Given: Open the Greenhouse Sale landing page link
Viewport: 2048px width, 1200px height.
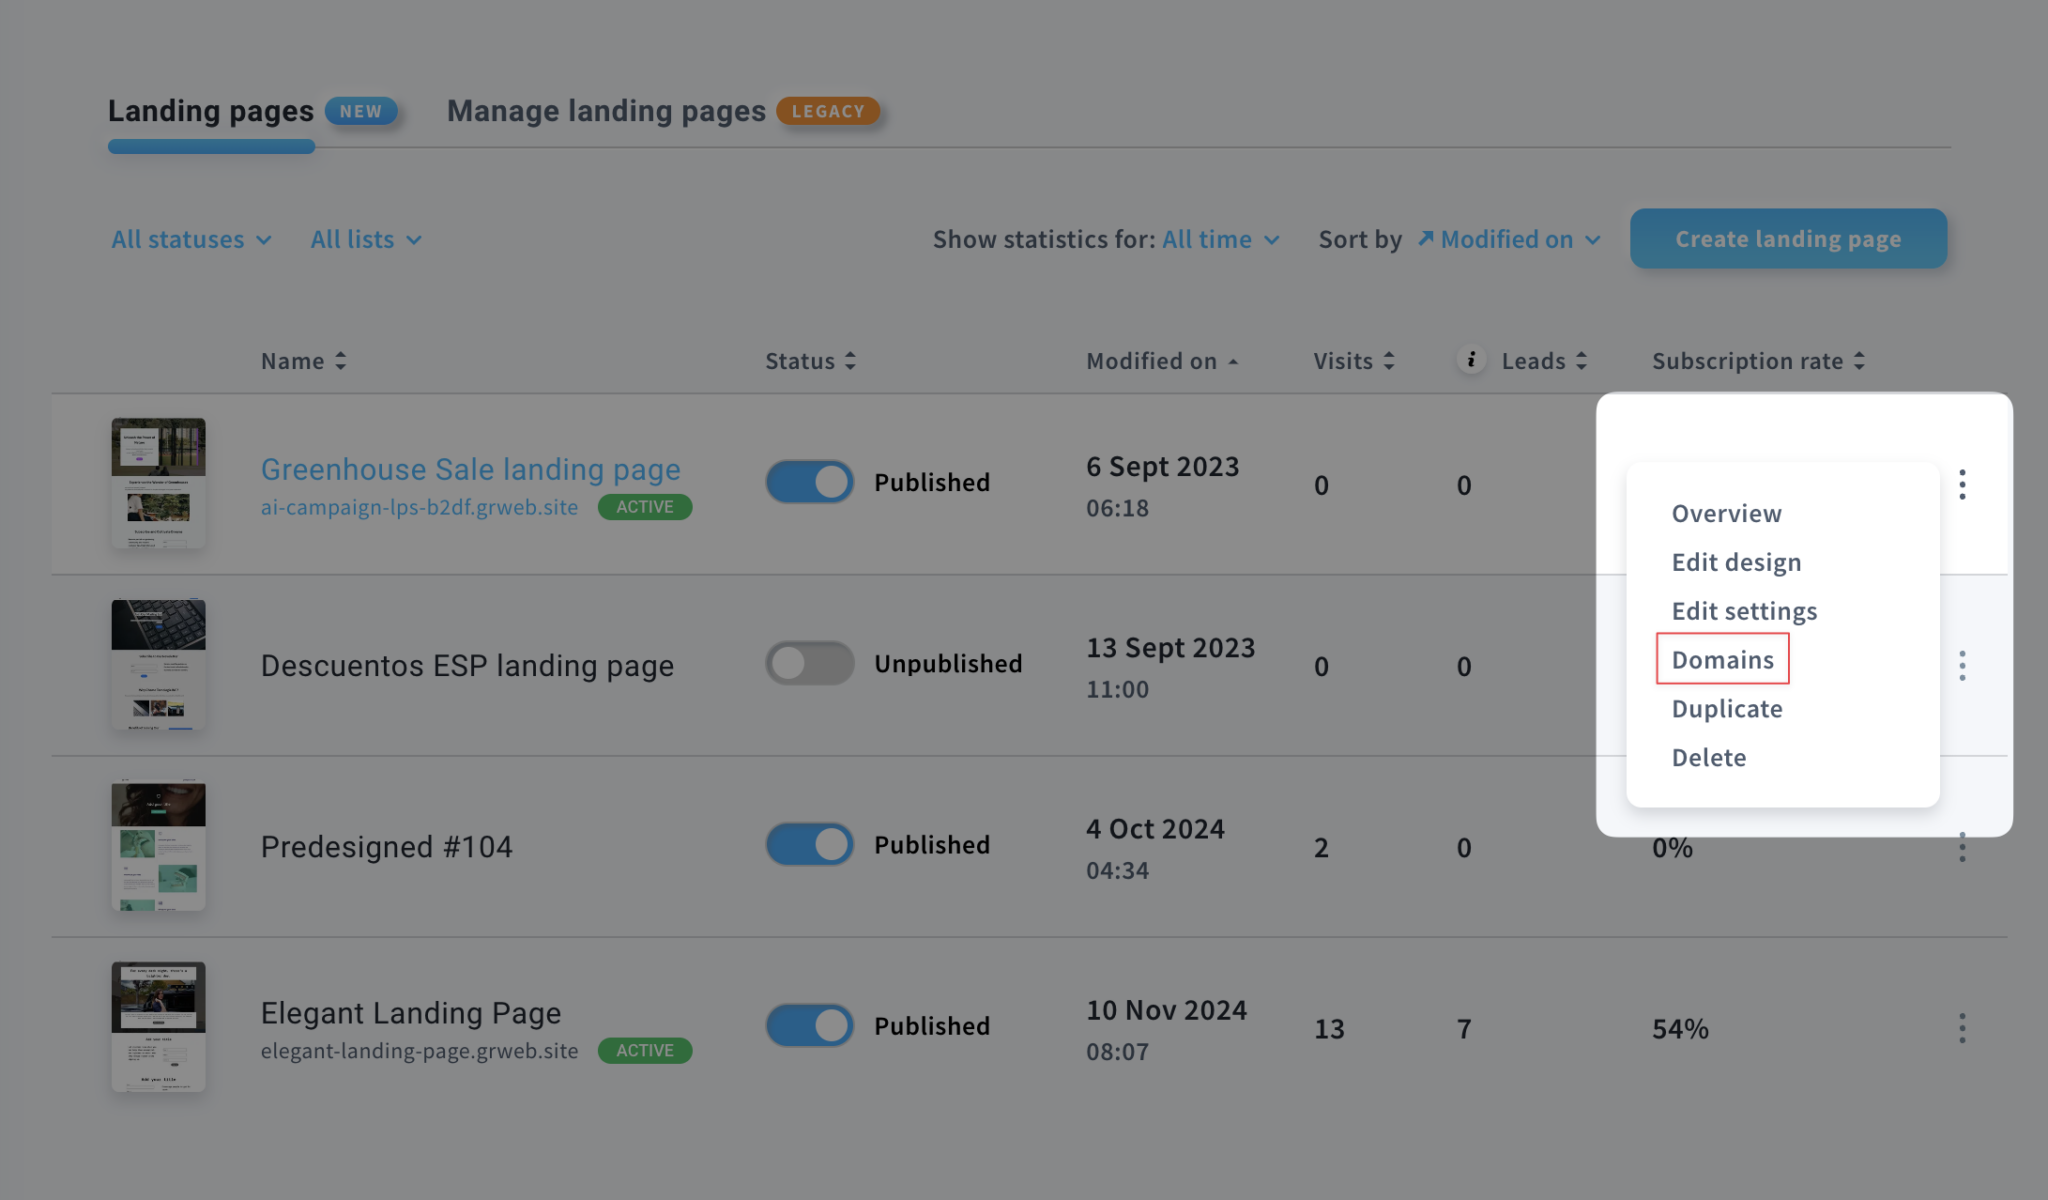Looking at the screenshot, I should [470, 469].
